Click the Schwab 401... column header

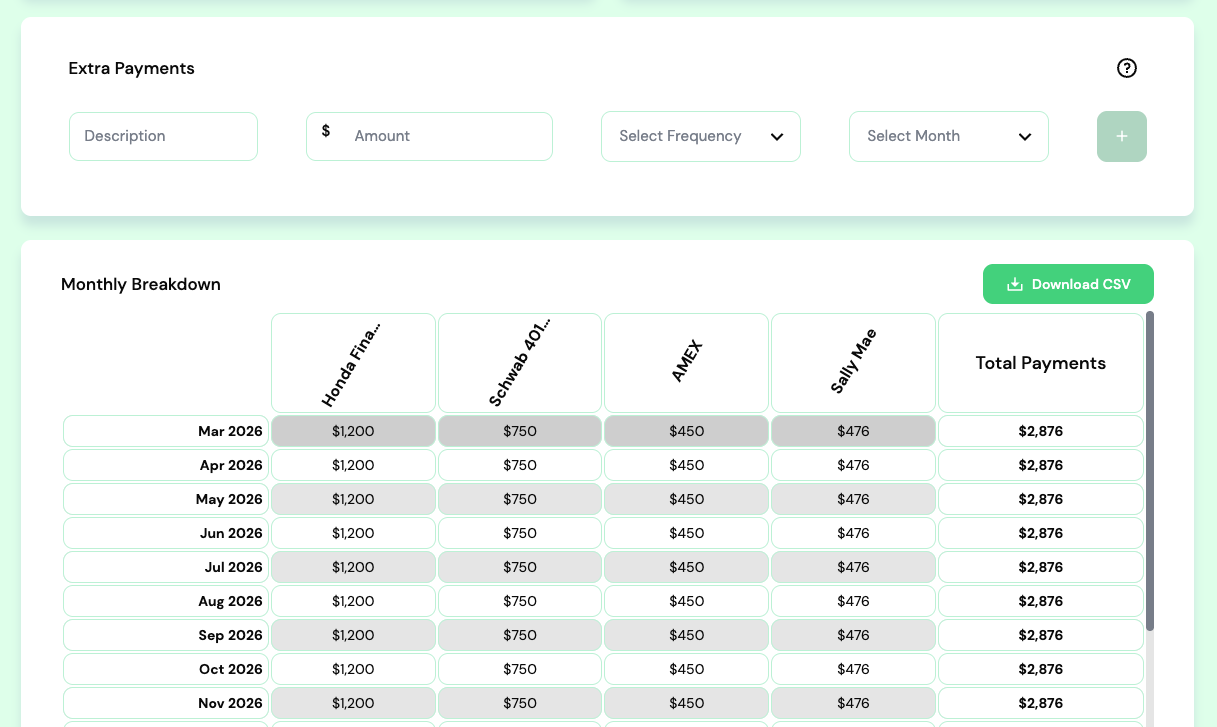[x=520, y=362]
